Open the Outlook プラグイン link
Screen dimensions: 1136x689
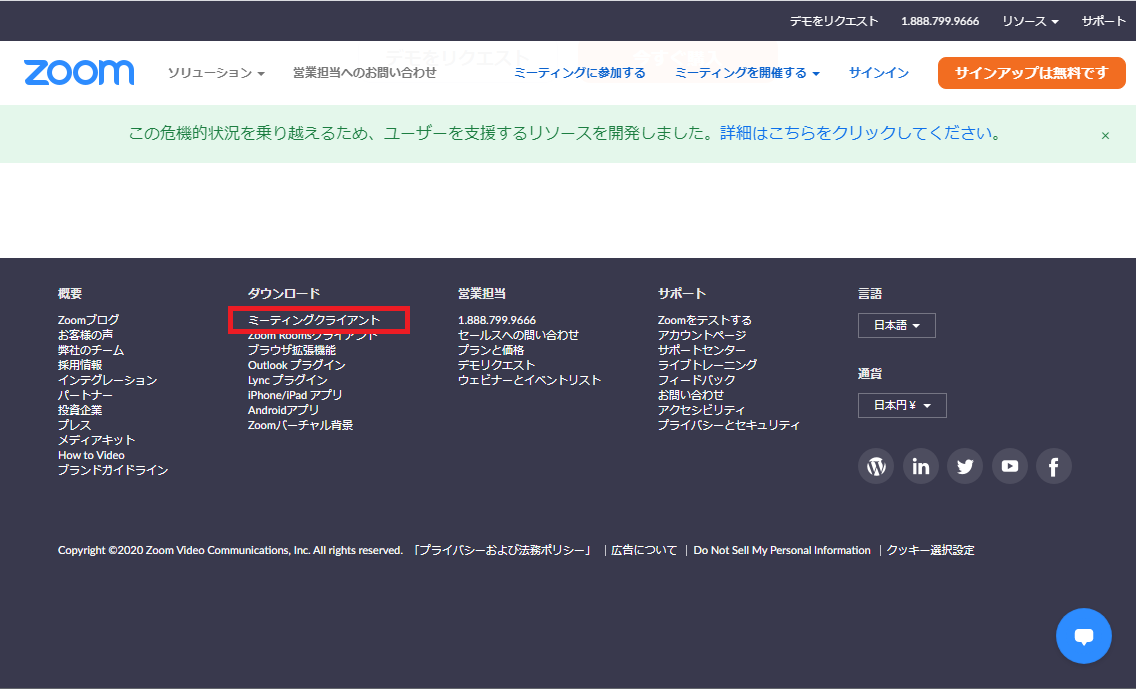pyautogui.click(x=296, y=365)
